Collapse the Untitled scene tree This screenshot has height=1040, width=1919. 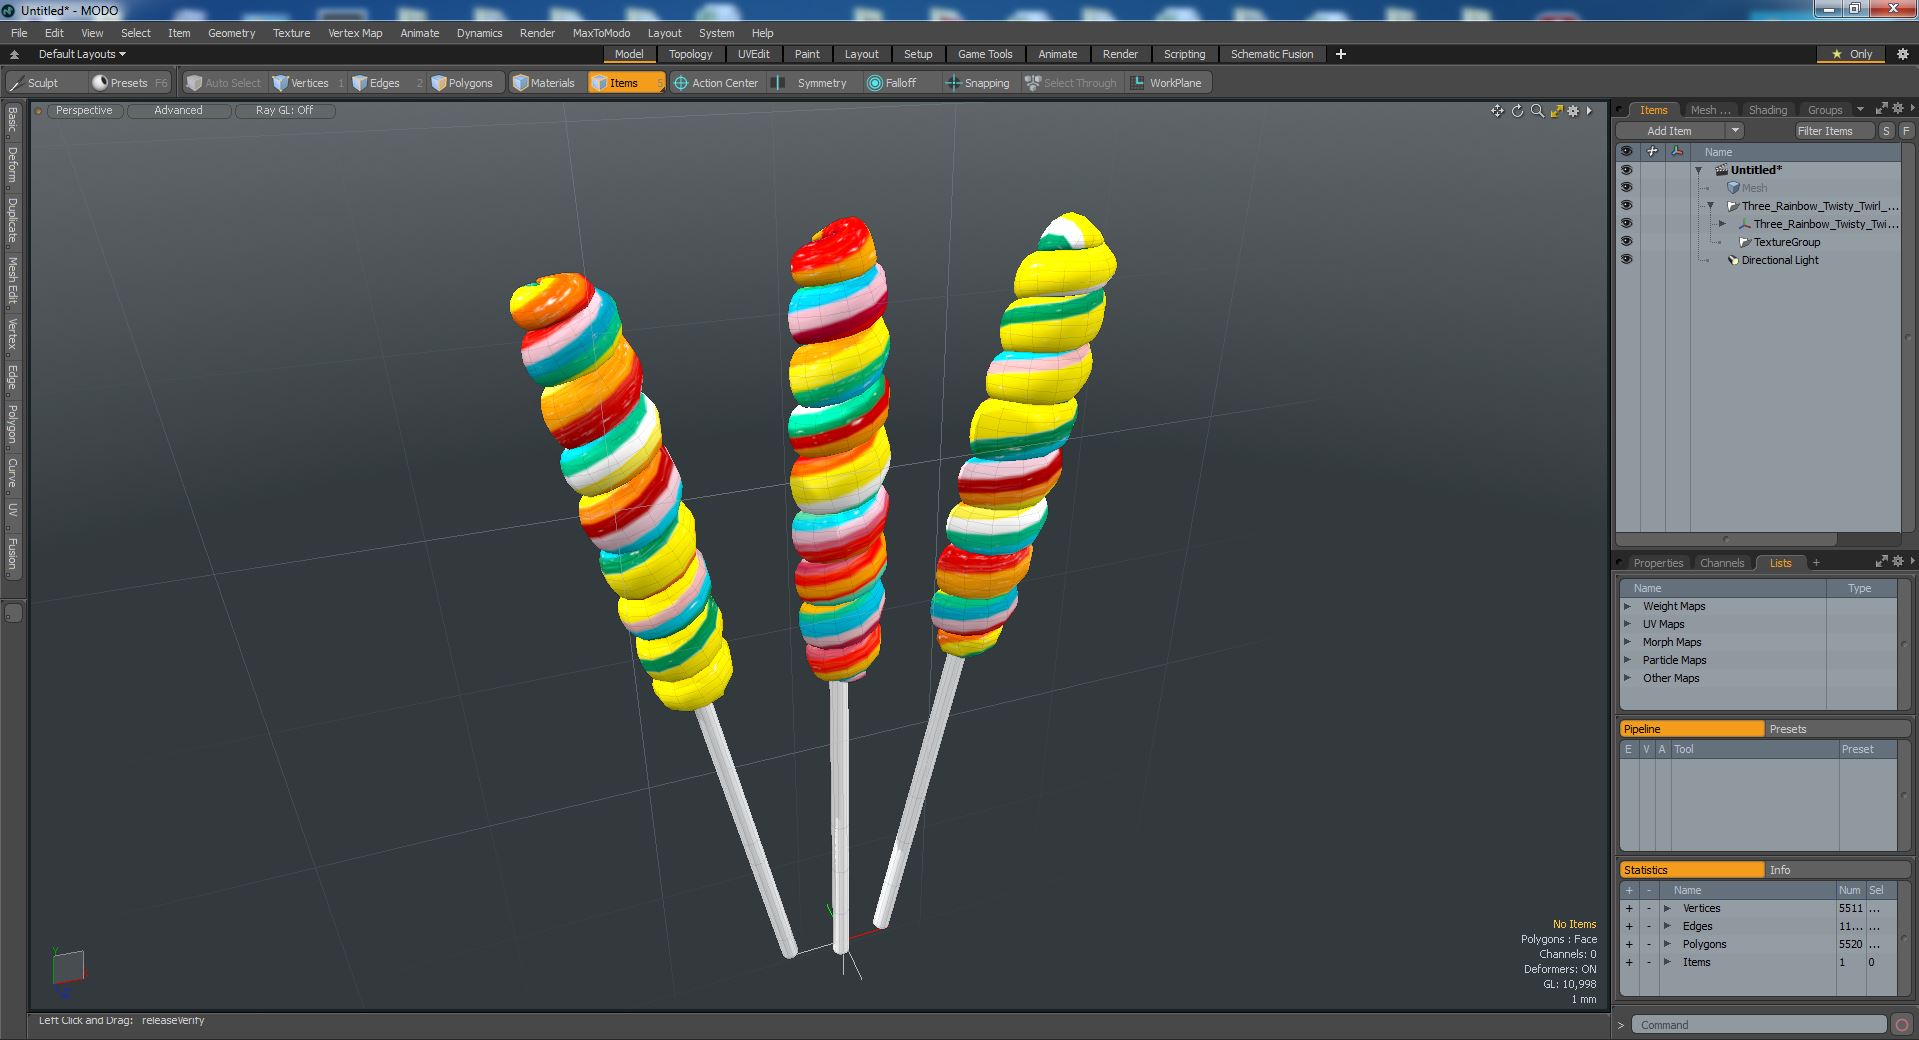[x=1698, y=170]
